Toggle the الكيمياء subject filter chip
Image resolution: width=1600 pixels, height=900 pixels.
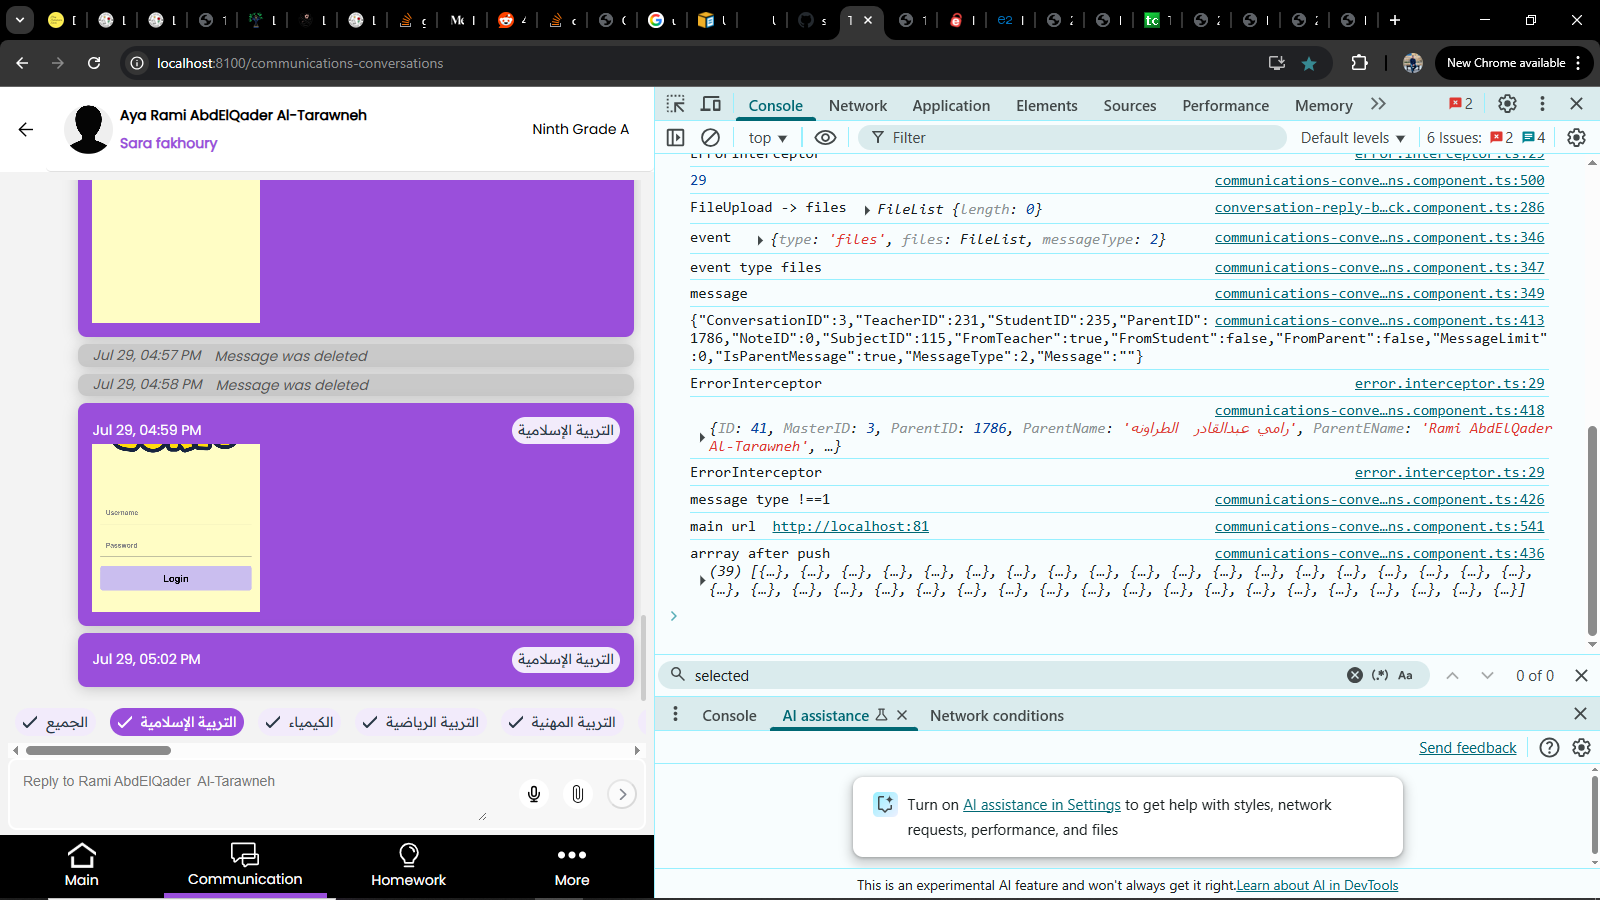point(299,722)
